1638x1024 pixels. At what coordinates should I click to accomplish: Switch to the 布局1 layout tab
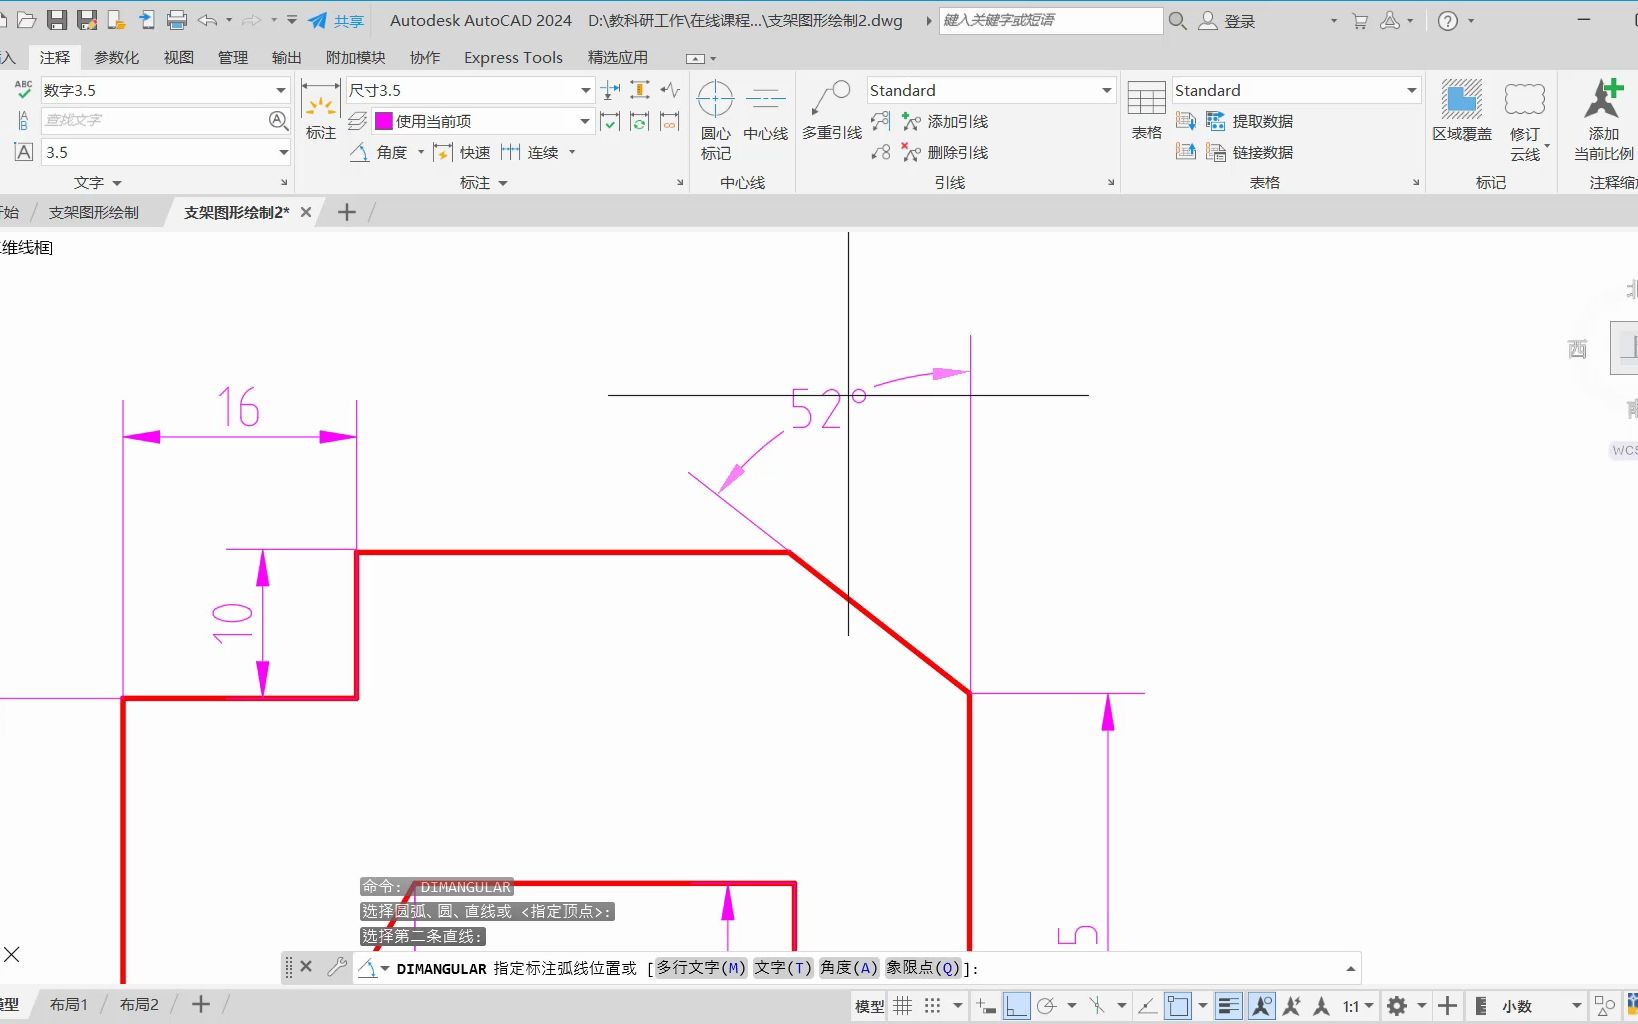coord(69,1004)
